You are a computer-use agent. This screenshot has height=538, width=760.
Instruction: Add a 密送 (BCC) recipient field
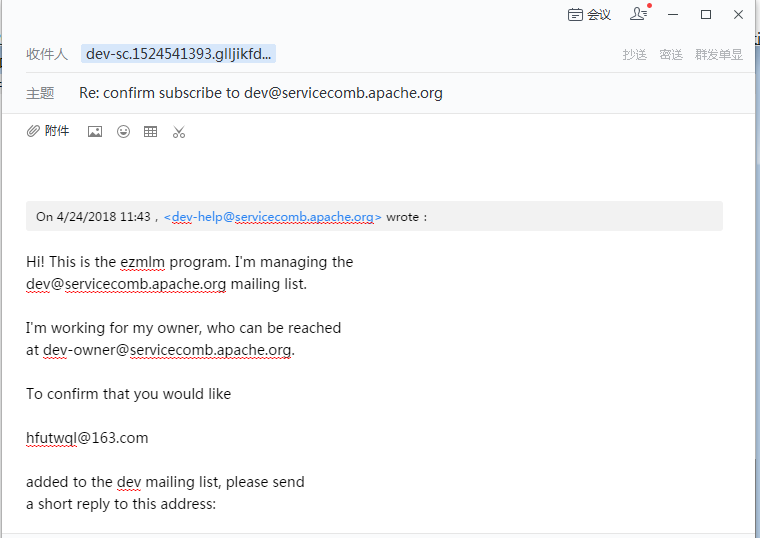pyautogui.click(x=671, y=55)
